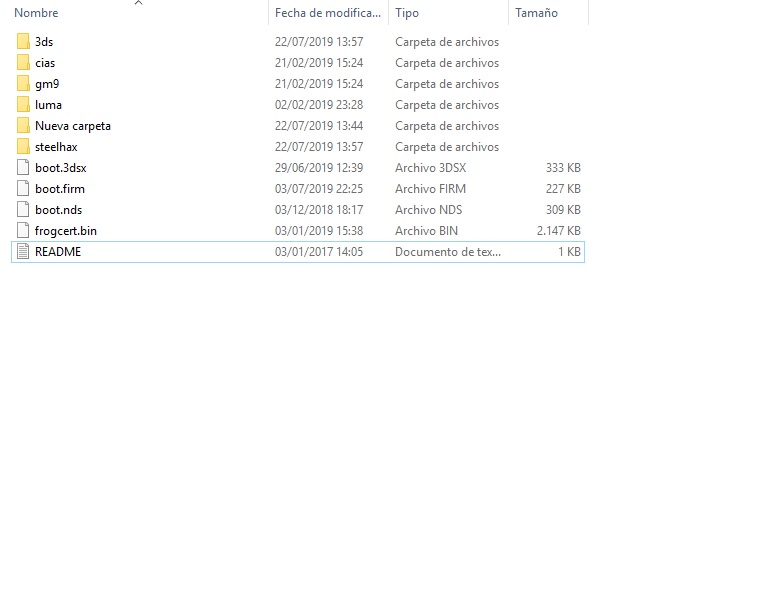Click the file name frogcert.bin
The image size is (768, 614).
pos(66,231)
